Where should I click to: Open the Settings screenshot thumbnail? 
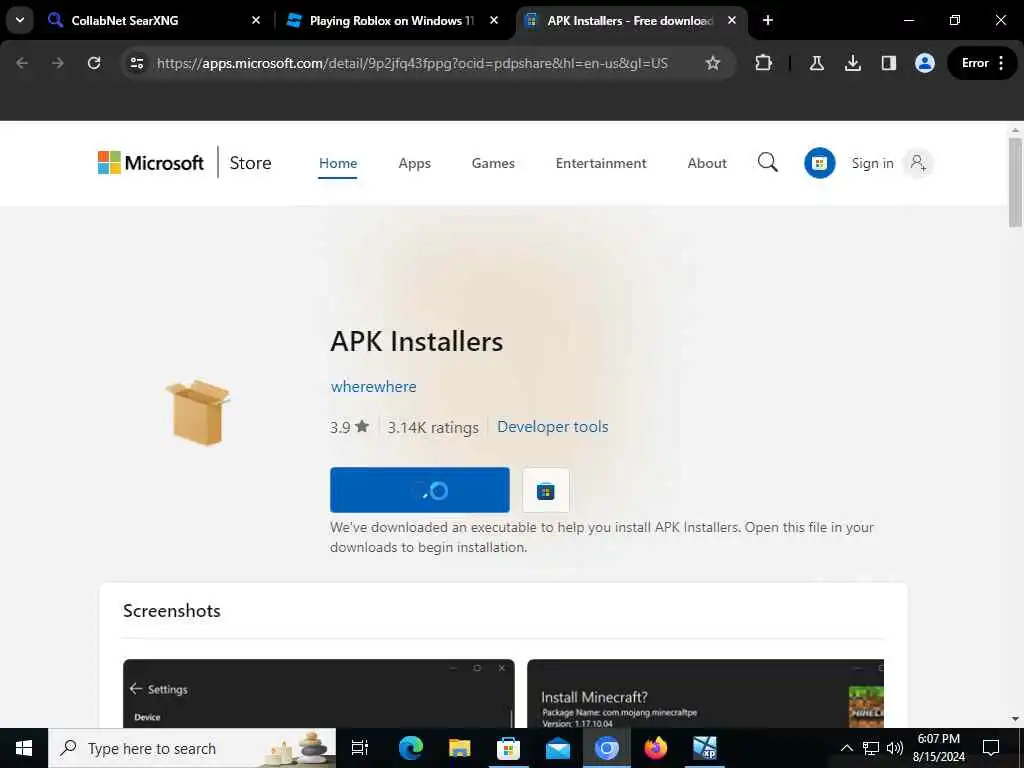(319, 693)
